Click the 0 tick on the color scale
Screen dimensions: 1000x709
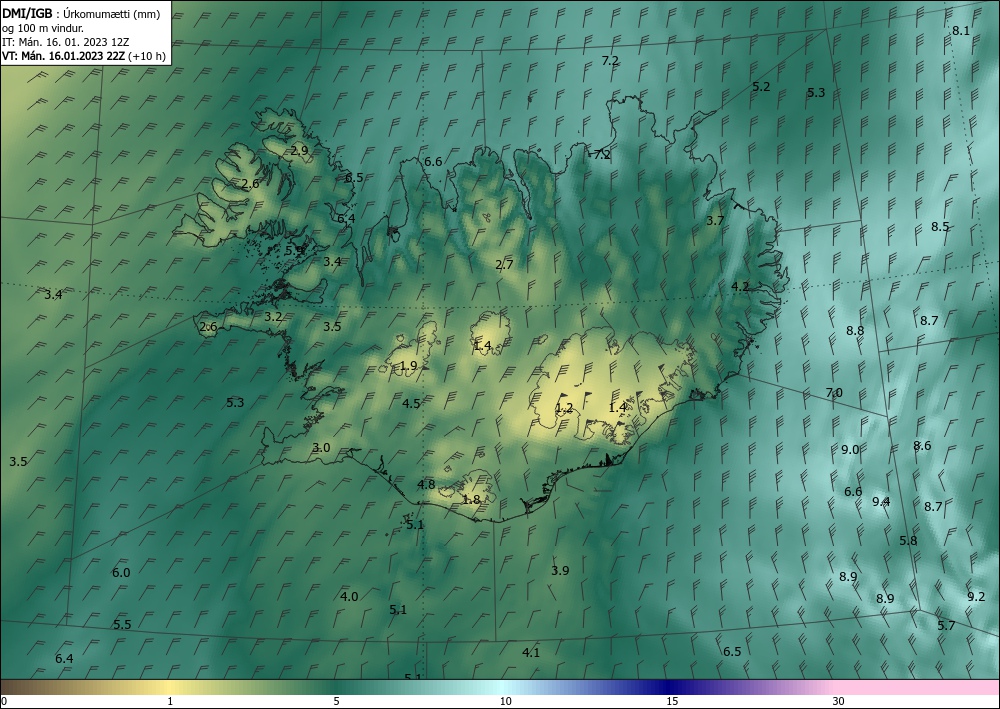coord(4,701)
